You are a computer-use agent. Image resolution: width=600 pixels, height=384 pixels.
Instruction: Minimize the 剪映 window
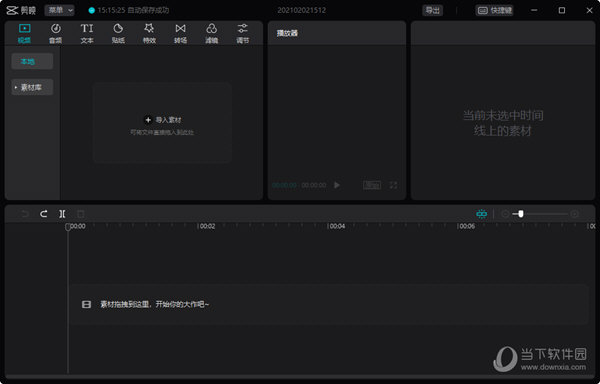pyautogui.click(x=534, y=10)
